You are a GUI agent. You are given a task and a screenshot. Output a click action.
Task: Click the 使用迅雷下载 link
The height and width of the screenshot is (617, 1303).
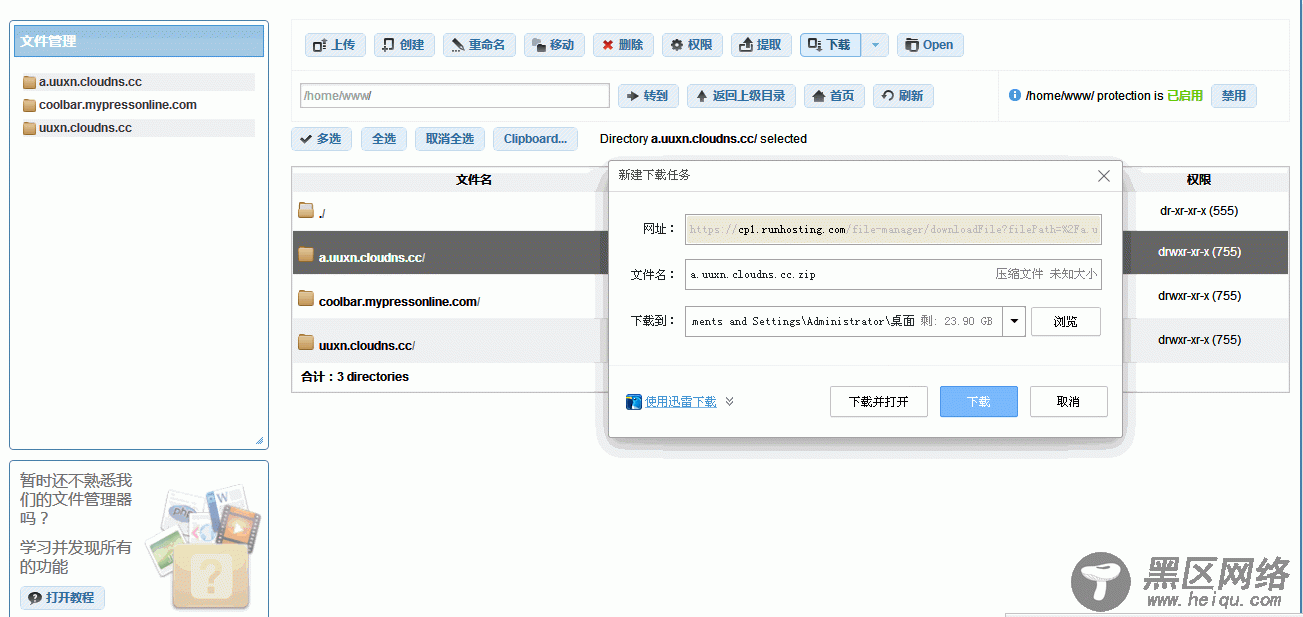pyautogui.click(x=680, y=402)
